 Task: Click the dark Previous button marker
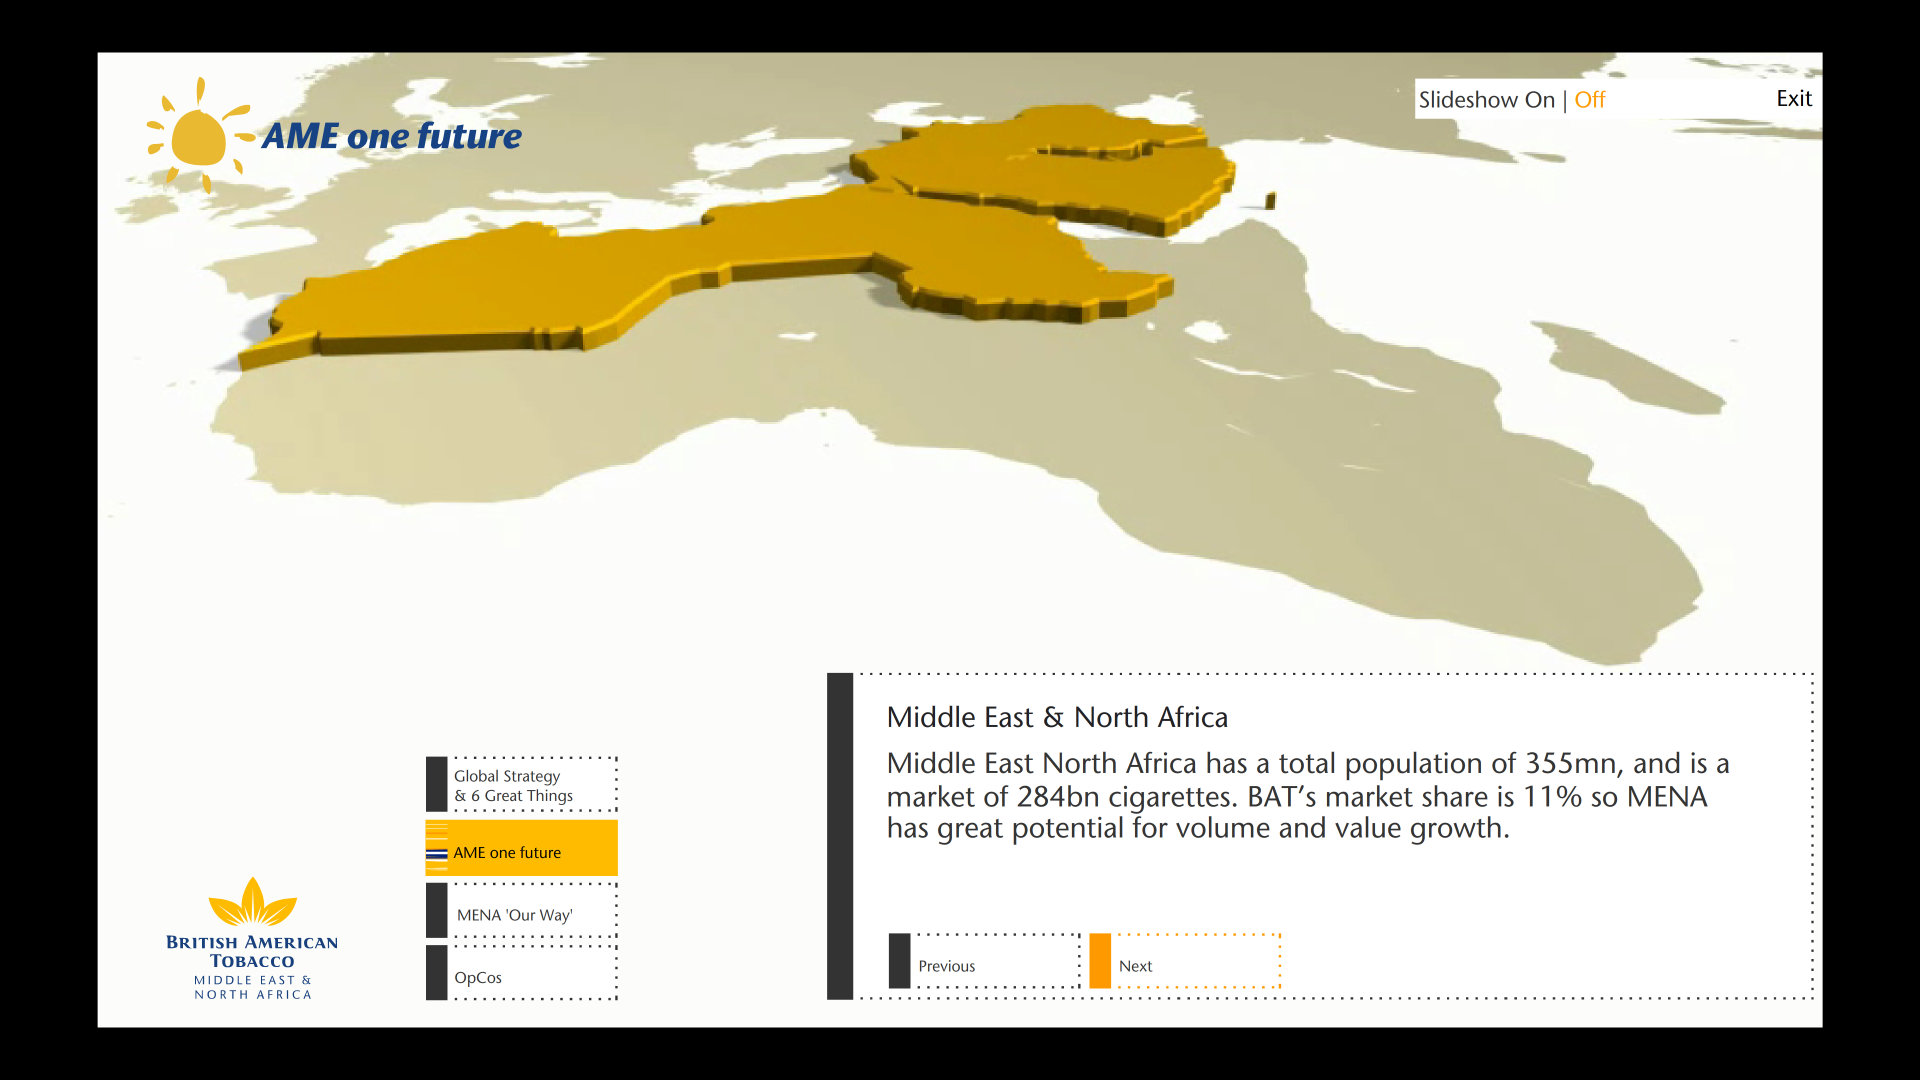pyautogui.click(x=899, y=961)
